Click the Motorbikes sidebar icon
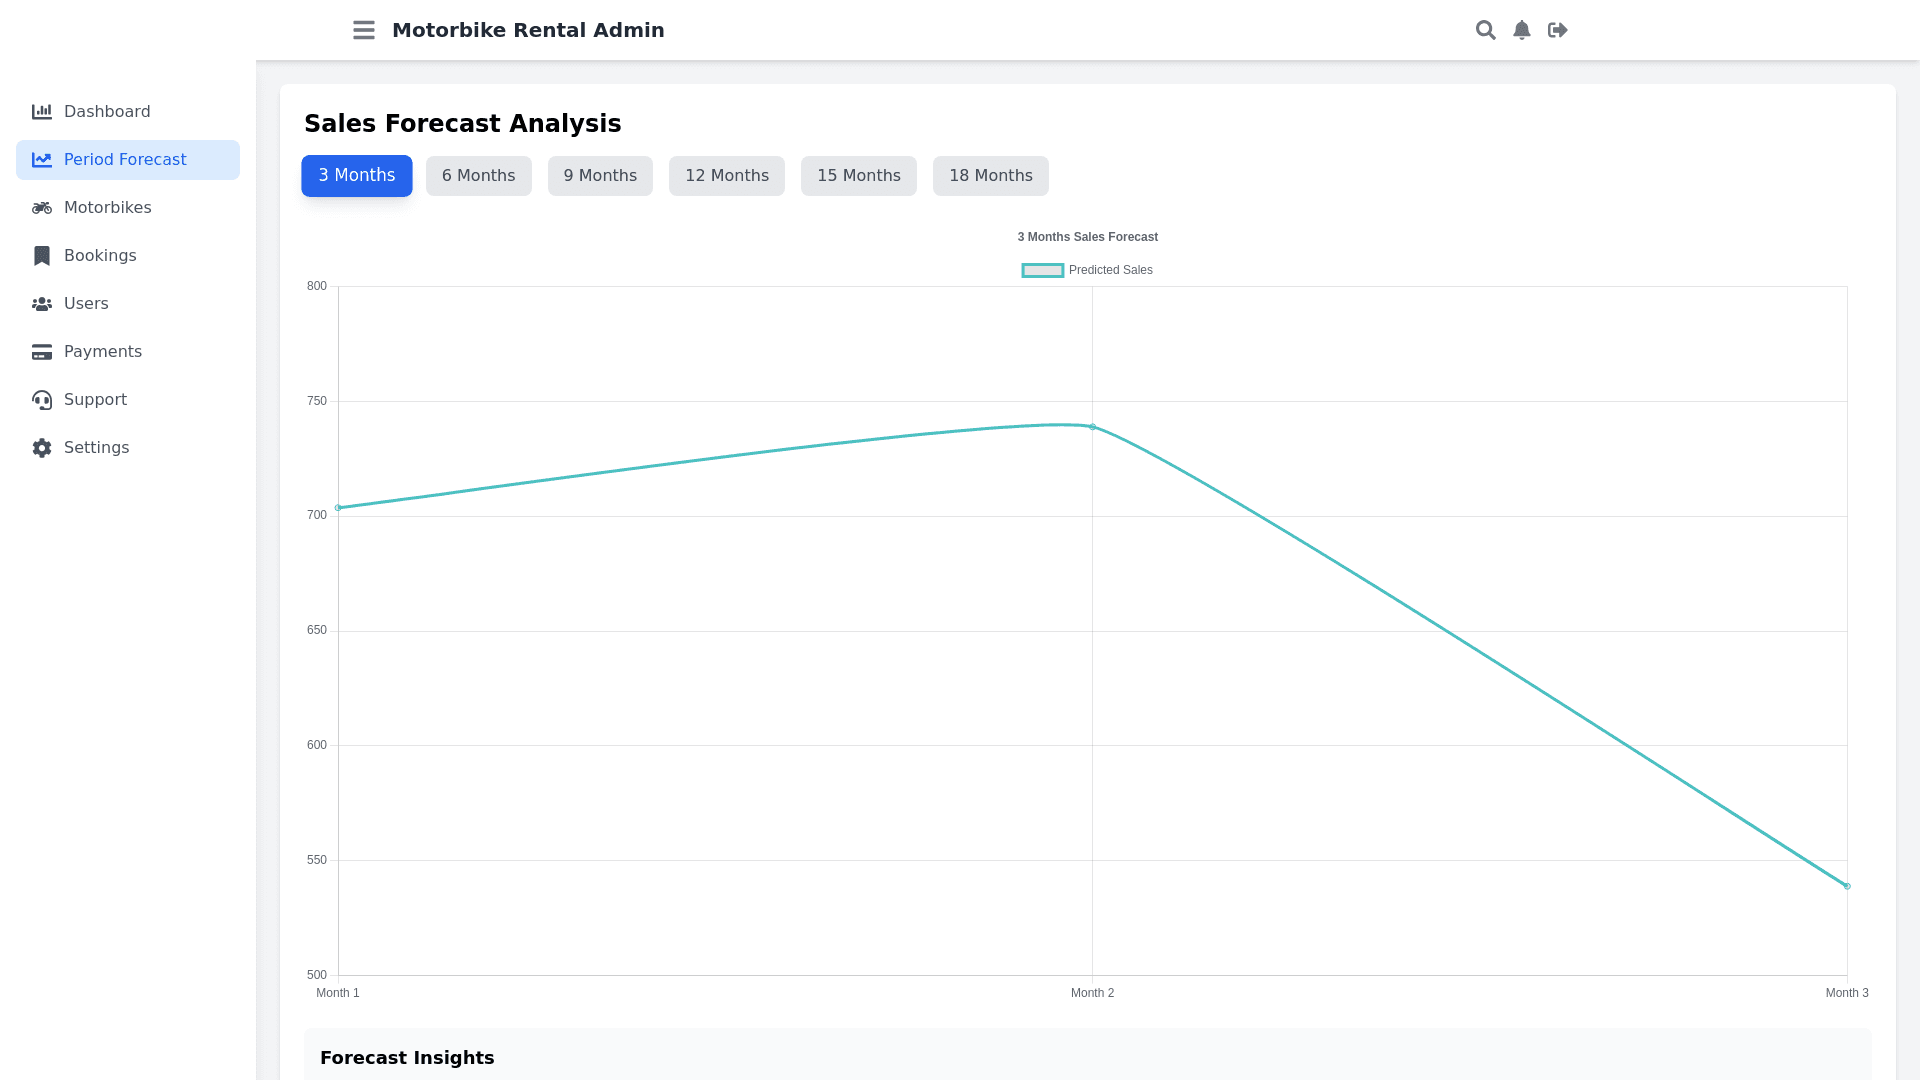Screen dimensions: 1920x1080 (x=42, y=208)
